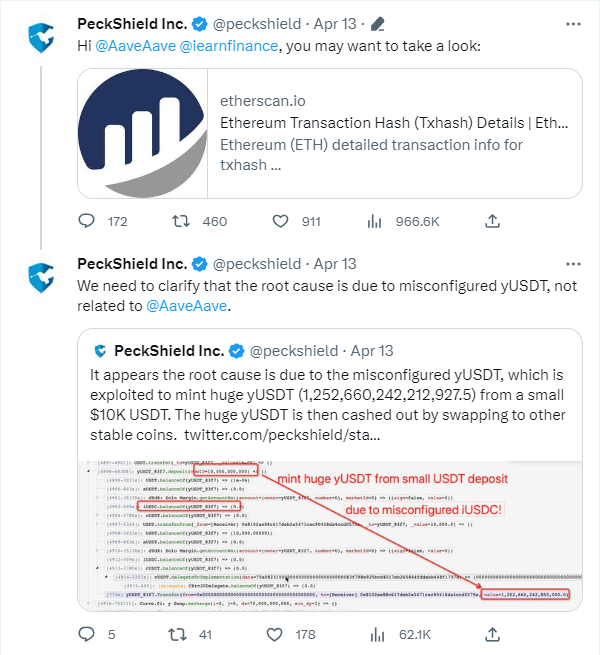The height and width of the screenshot is (655, 600).
Task: Like the first tweet with 911 likes
Action: [280, 221]
